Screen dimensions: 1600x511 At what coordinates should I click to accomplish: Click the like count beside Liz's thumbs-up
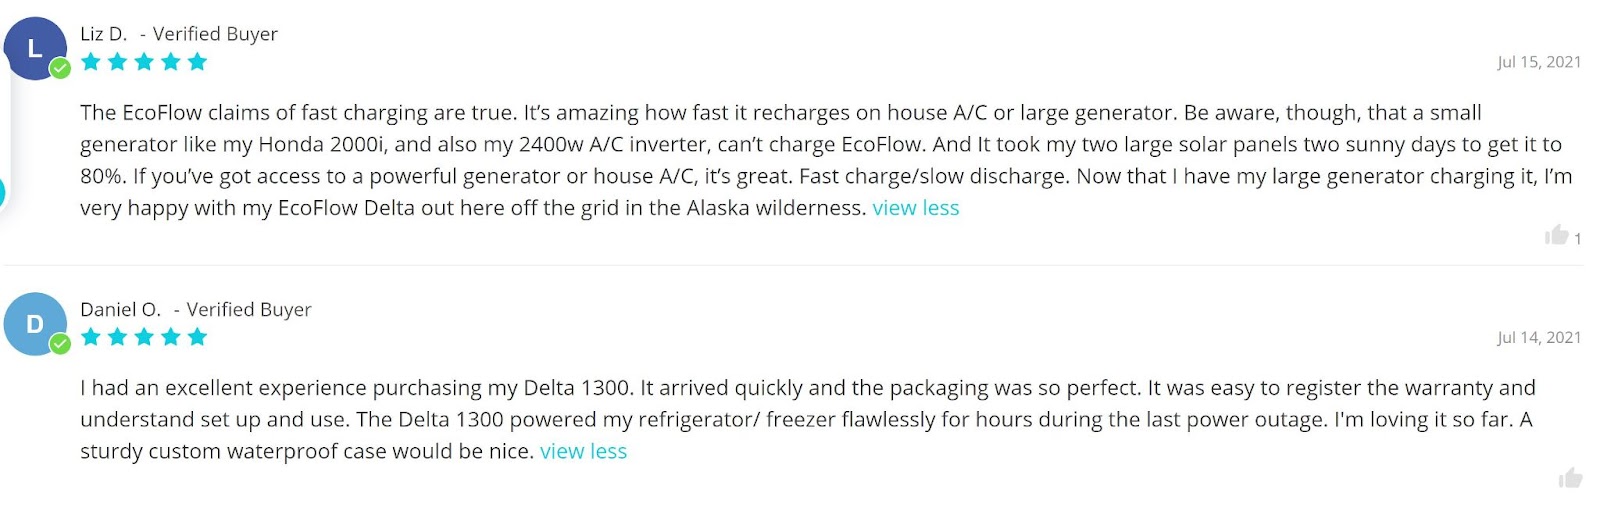[1577, 239]
